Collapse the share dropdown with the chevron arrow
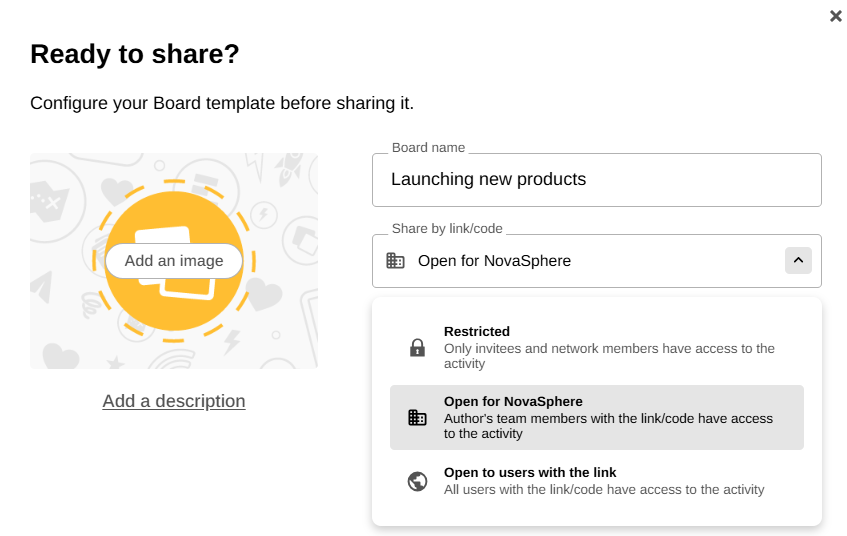This screenshot has height=536, width=847. point(797,261)
